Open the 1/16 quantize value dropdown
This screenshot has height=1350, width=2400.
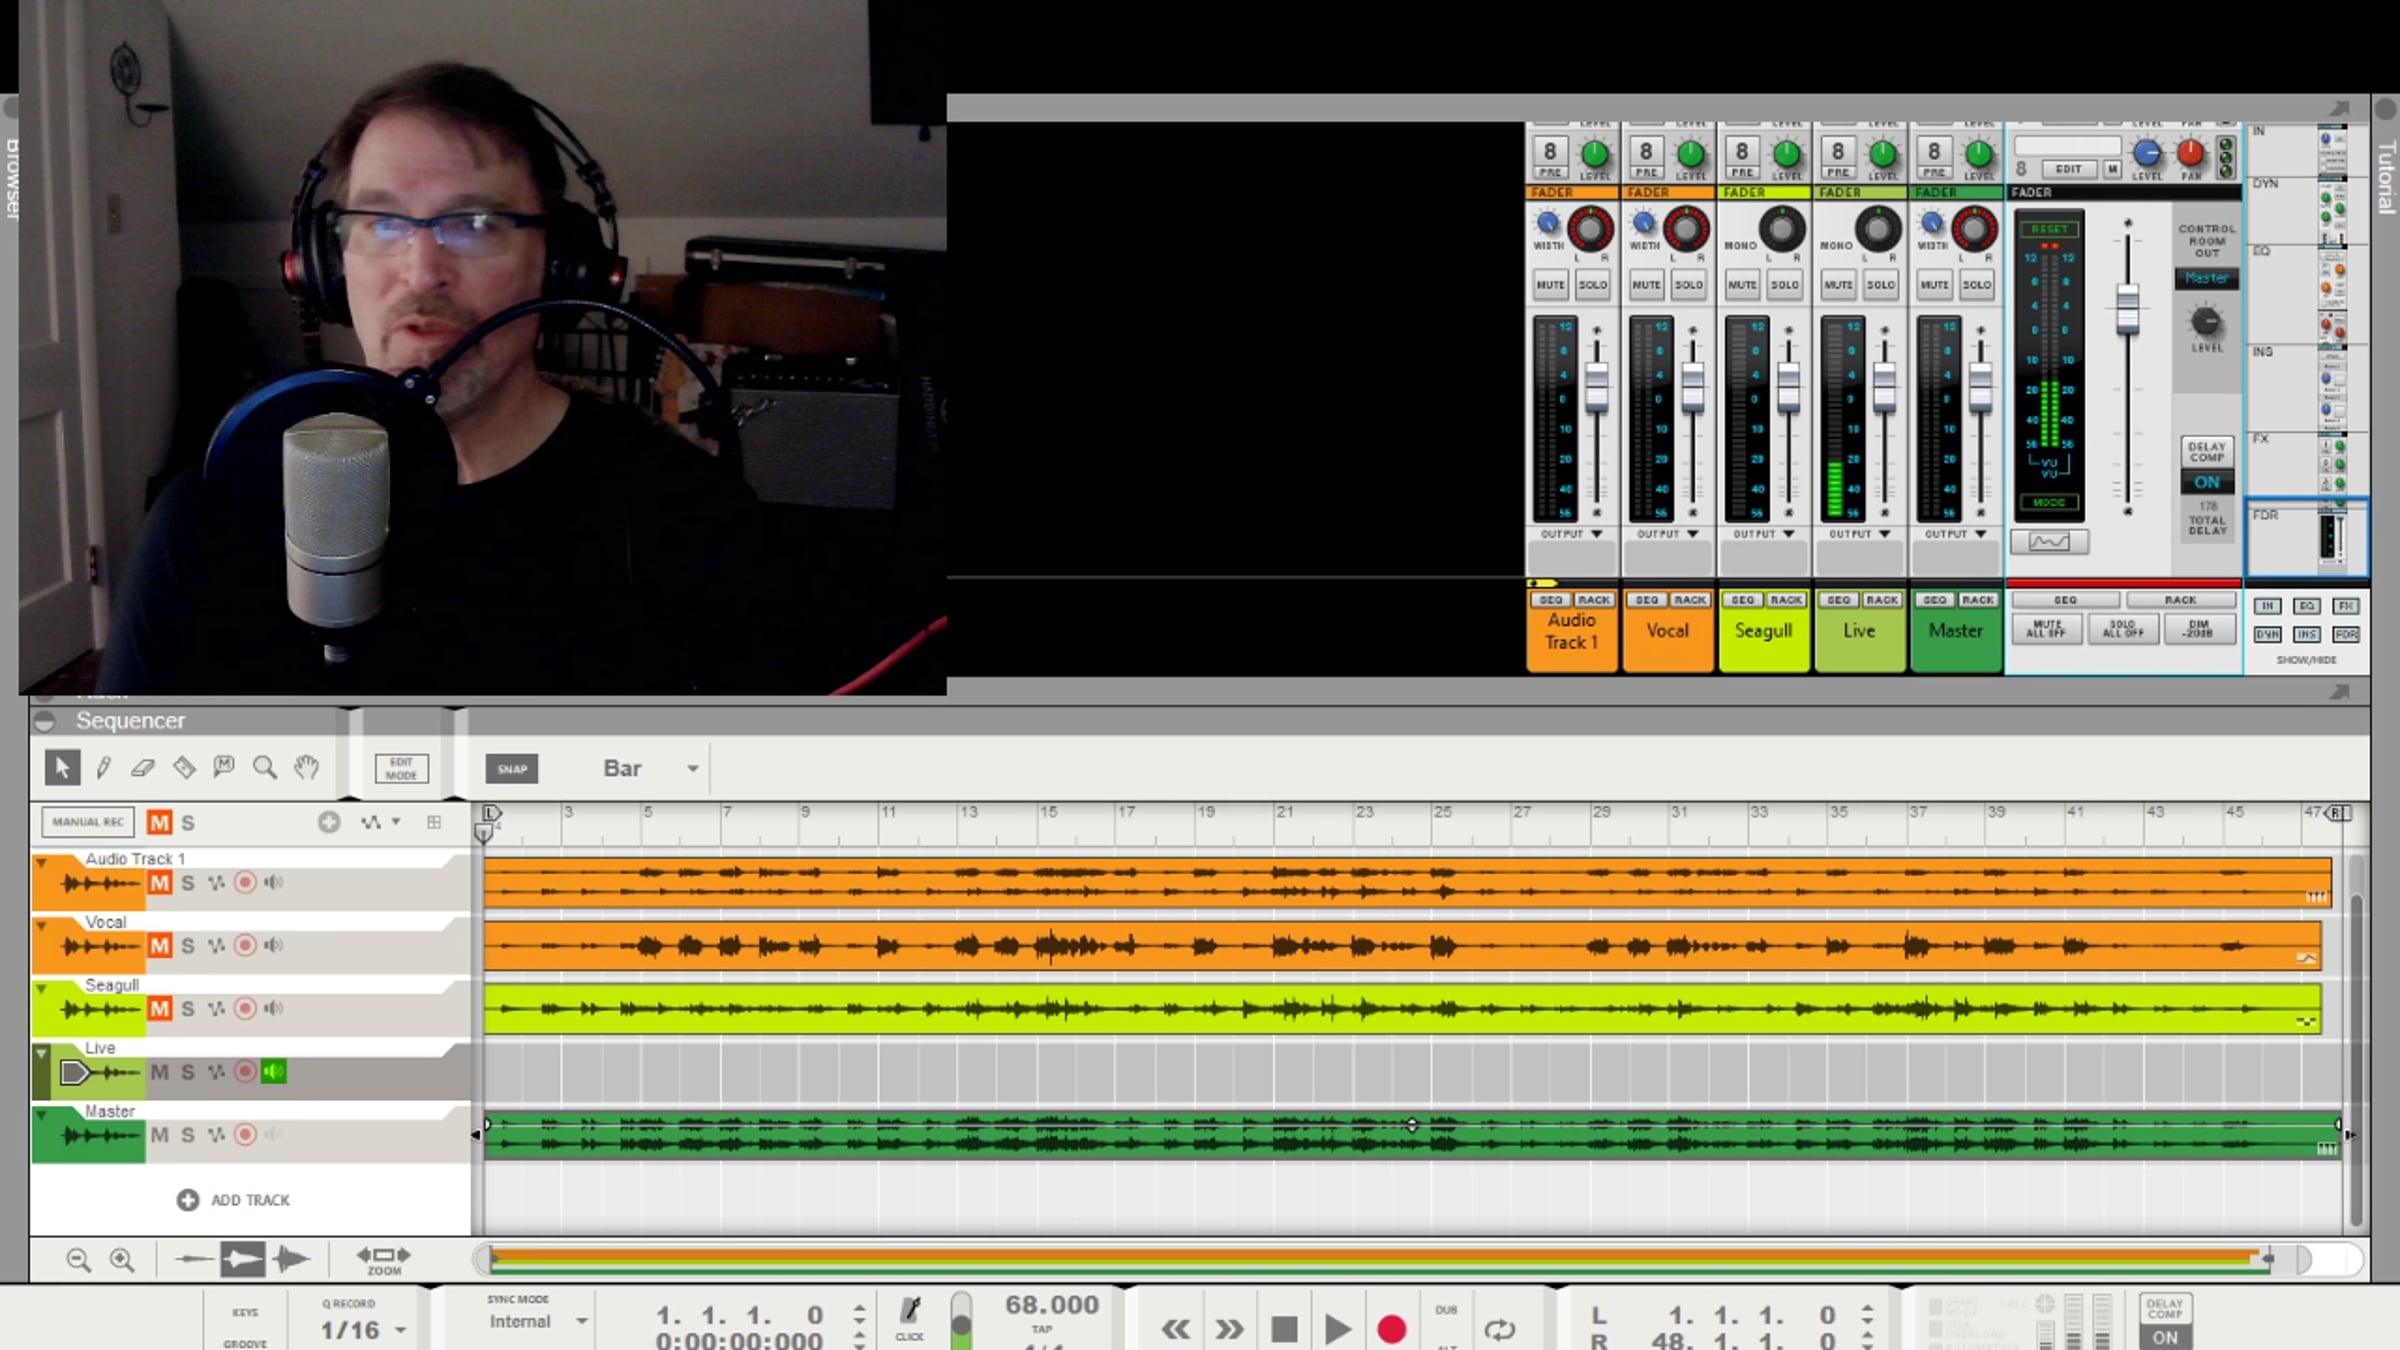(x=400, y=1331)
